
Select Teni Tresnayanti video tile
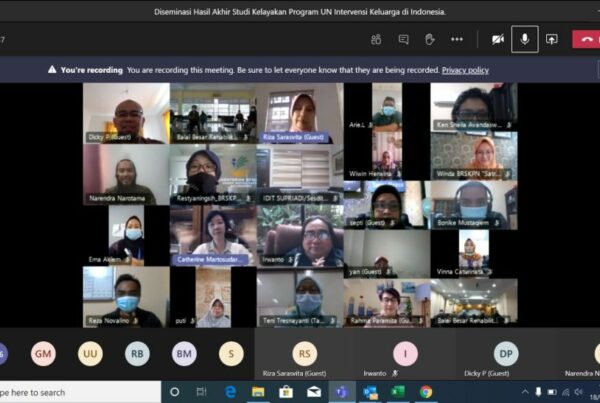(x=300, y=297)
